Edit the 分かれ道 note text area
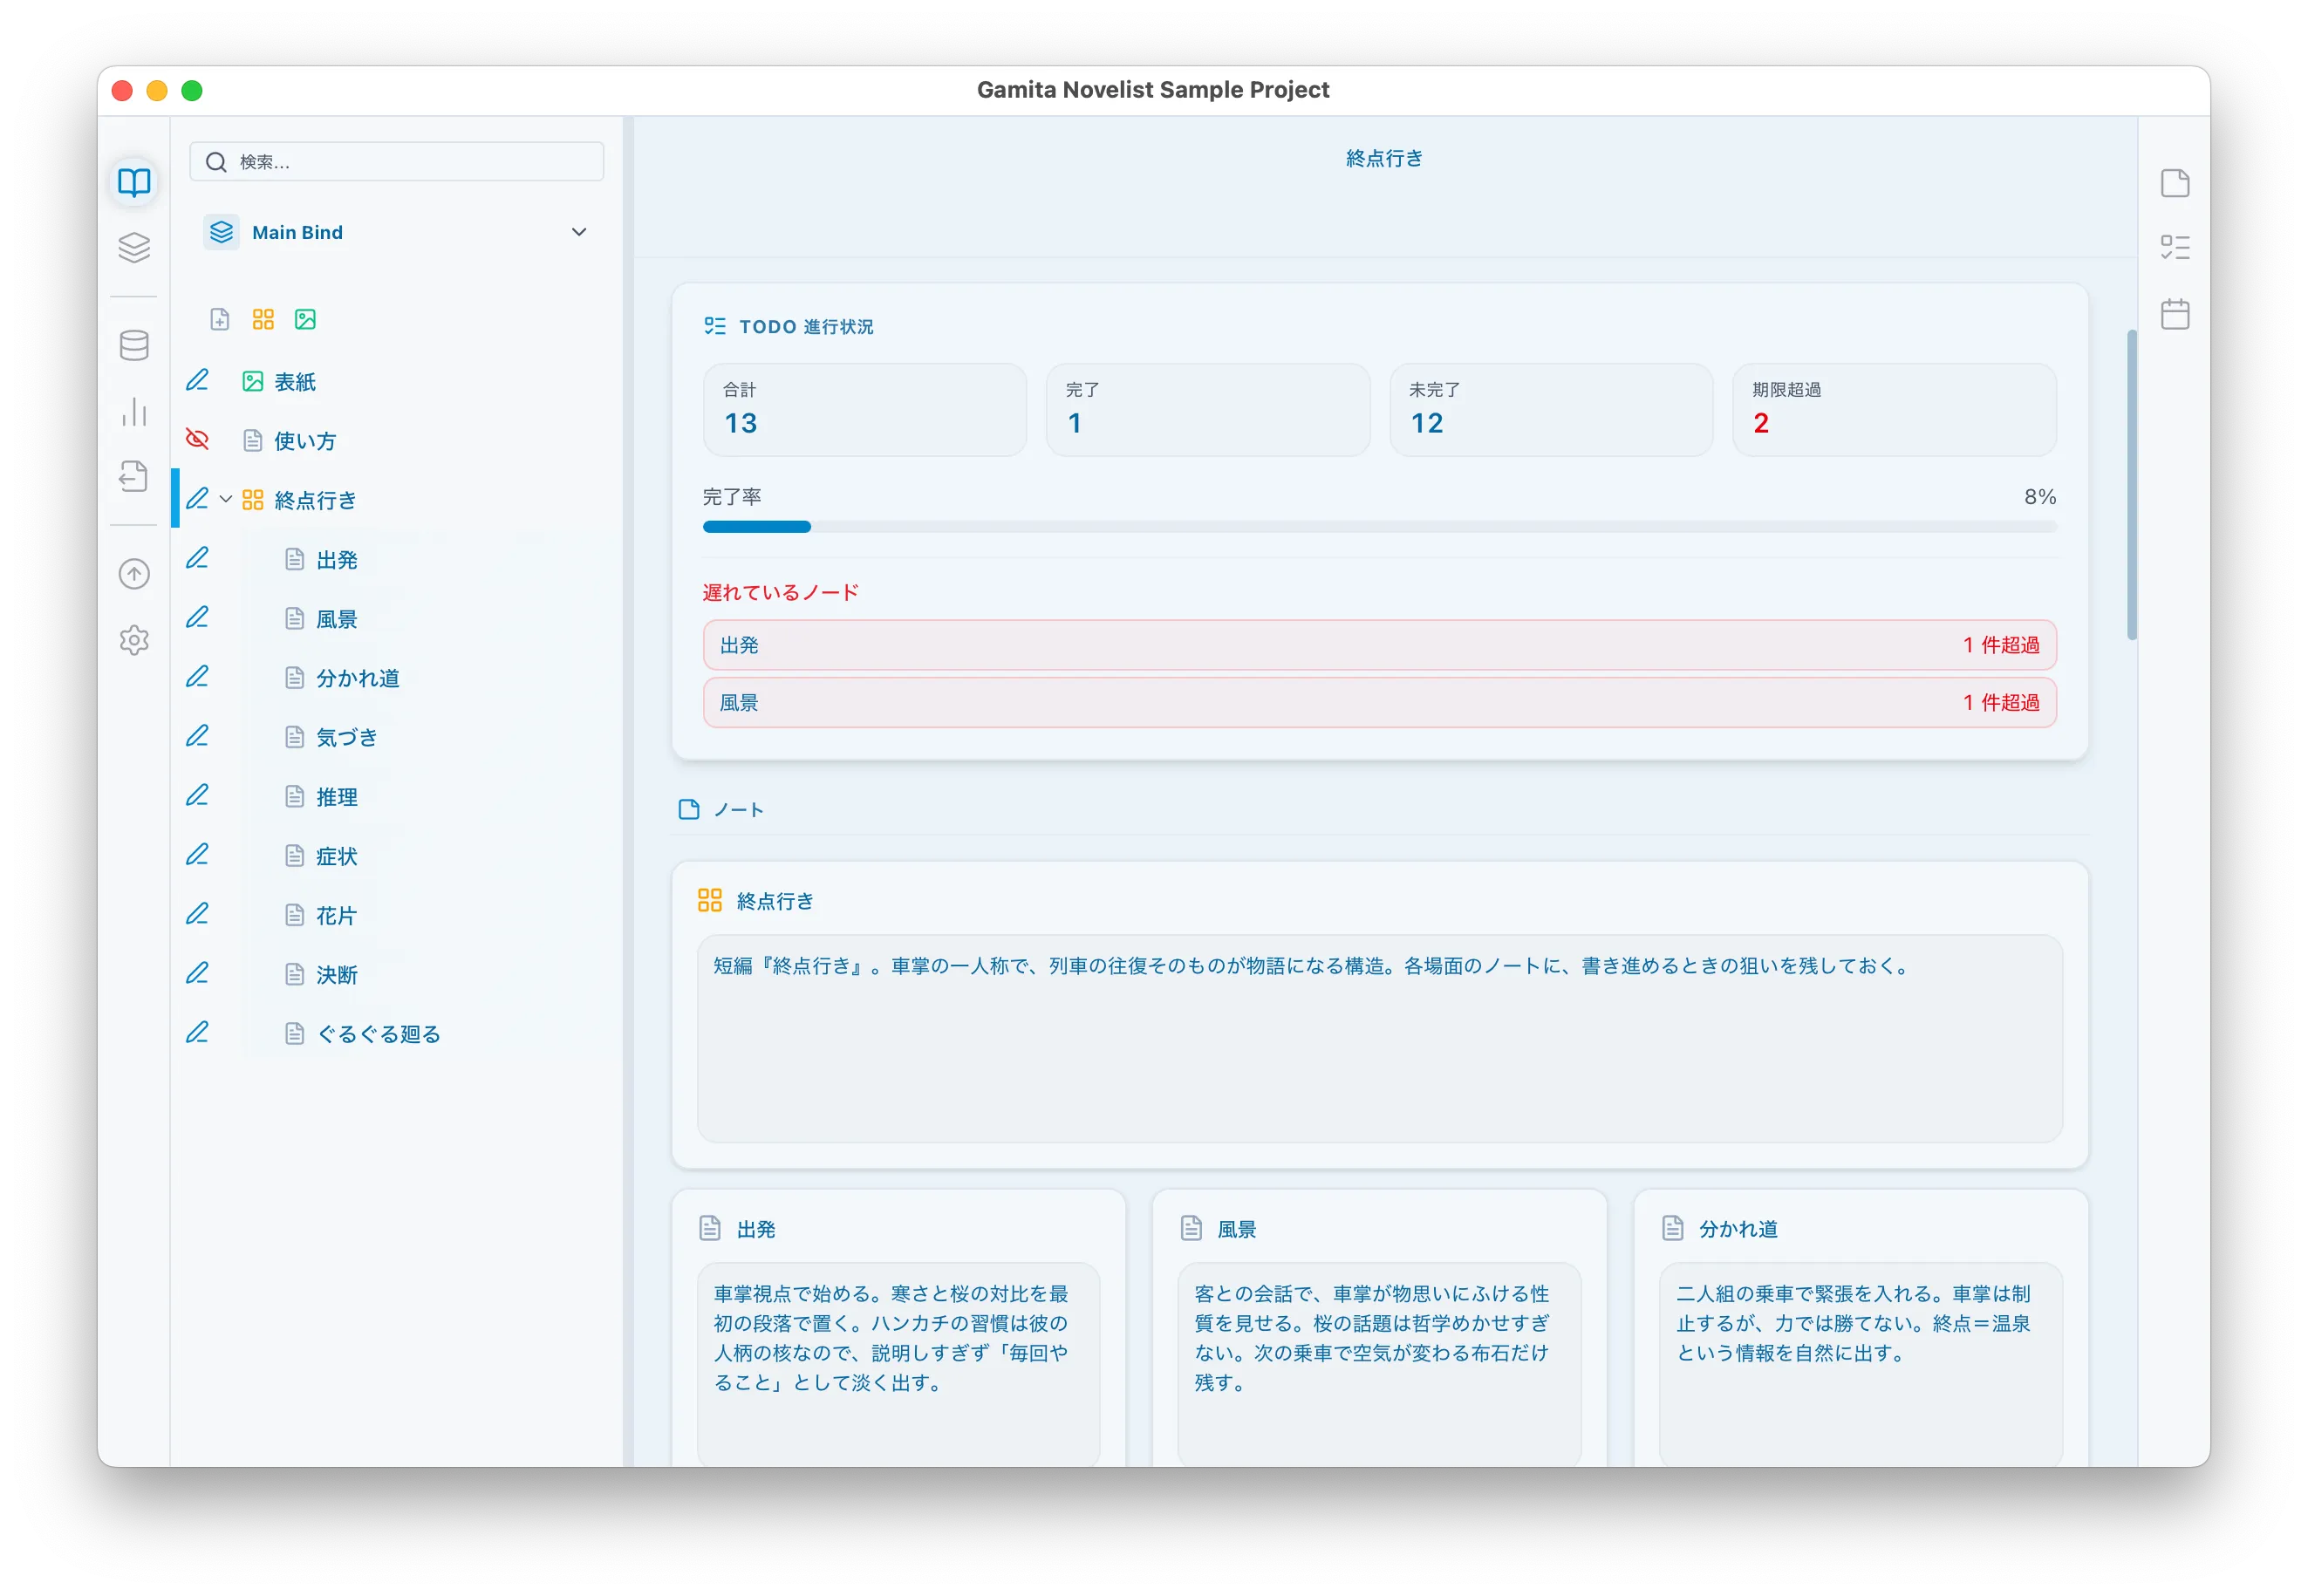Image resolution: width=2308 pixels, height=1596 pixels. (1860, 1364)
